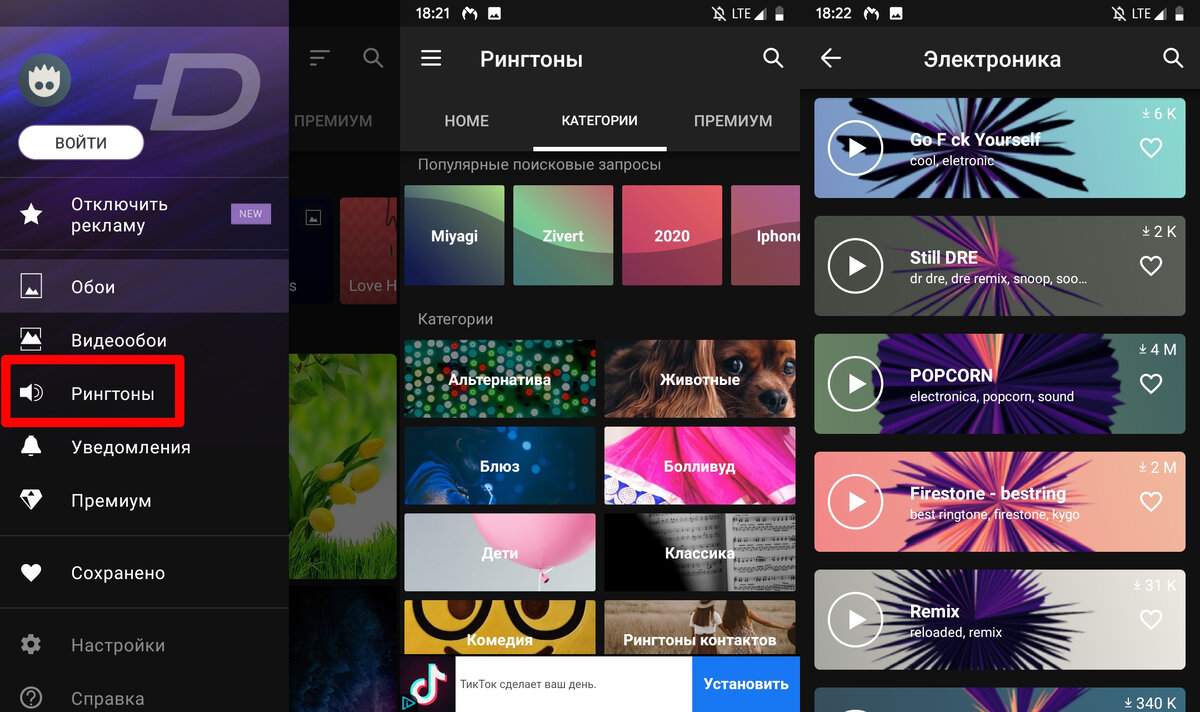This screenshot has height=712, width=1200.
Task: Tap the video wallpaper icon beside Видеообои
Action: 32,340
